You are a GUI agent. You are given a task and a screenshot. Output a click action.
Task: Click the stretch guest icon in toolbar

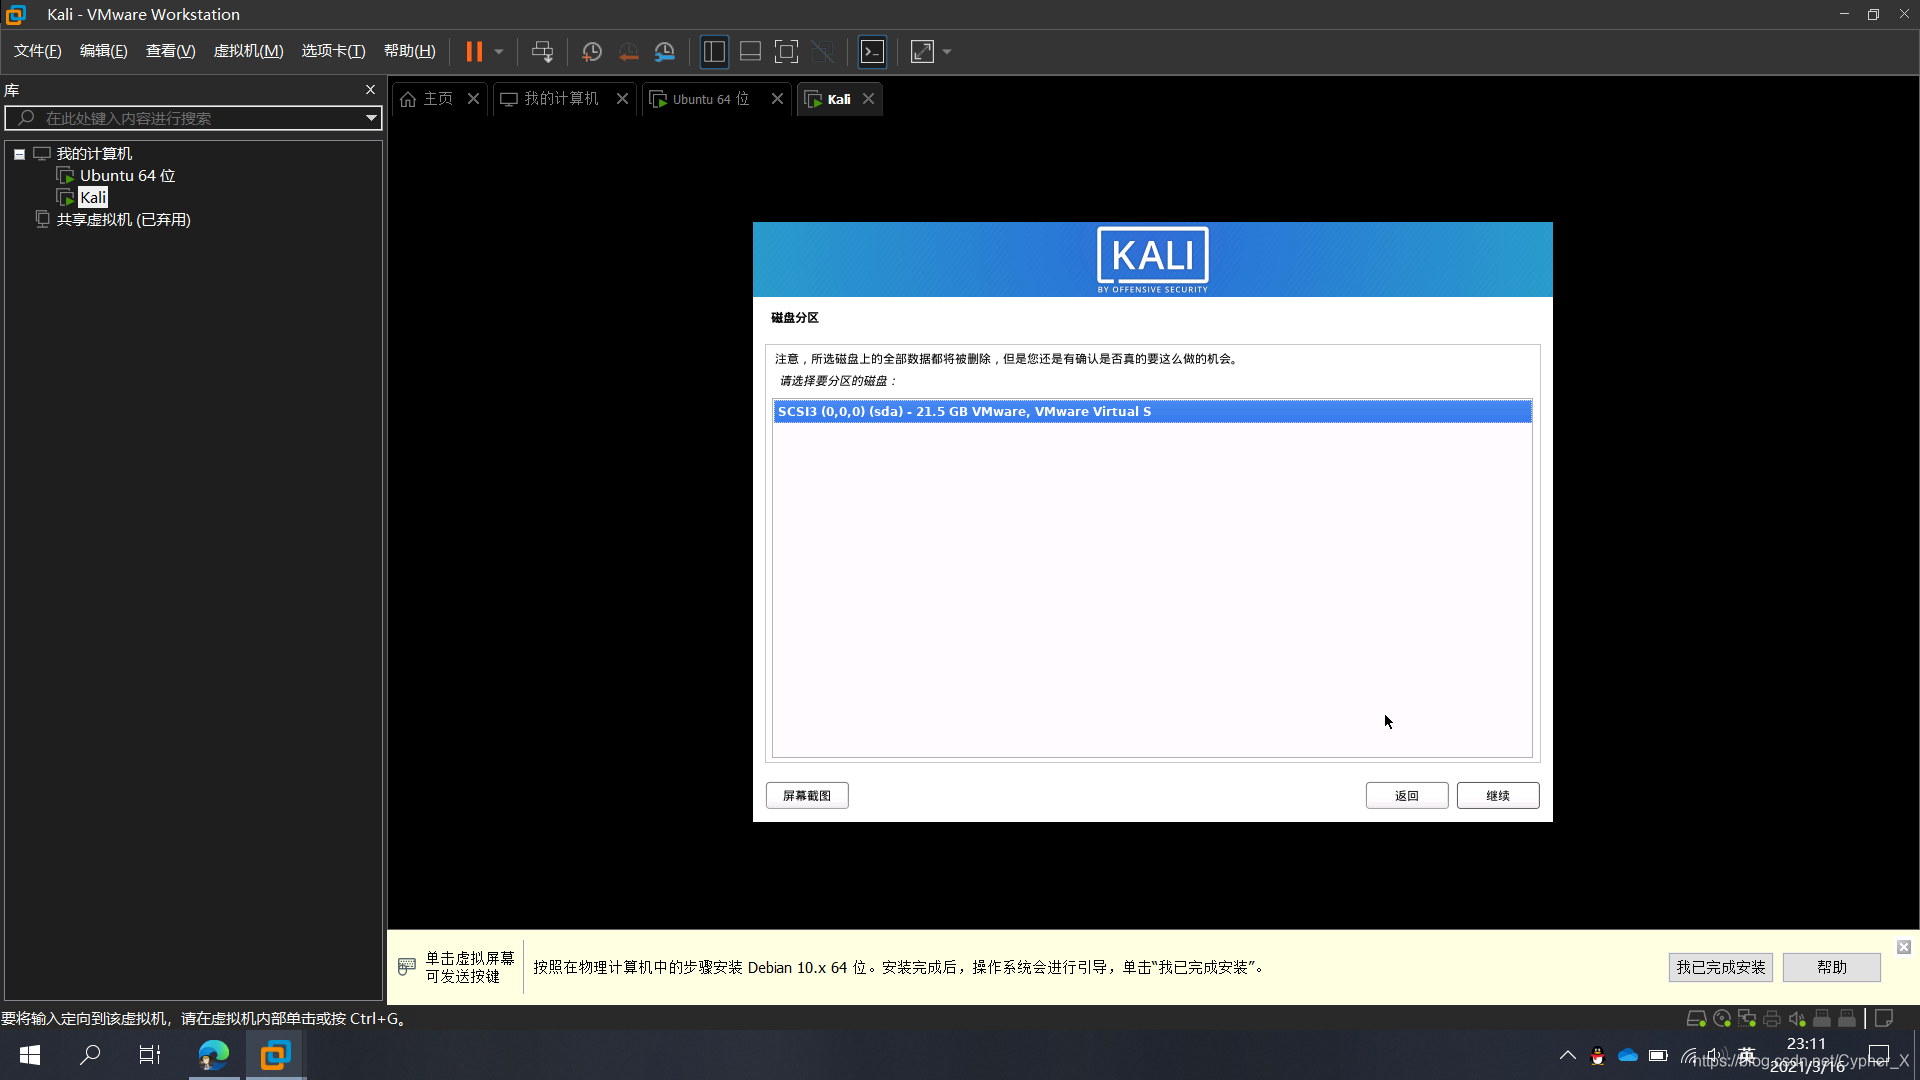923,51
